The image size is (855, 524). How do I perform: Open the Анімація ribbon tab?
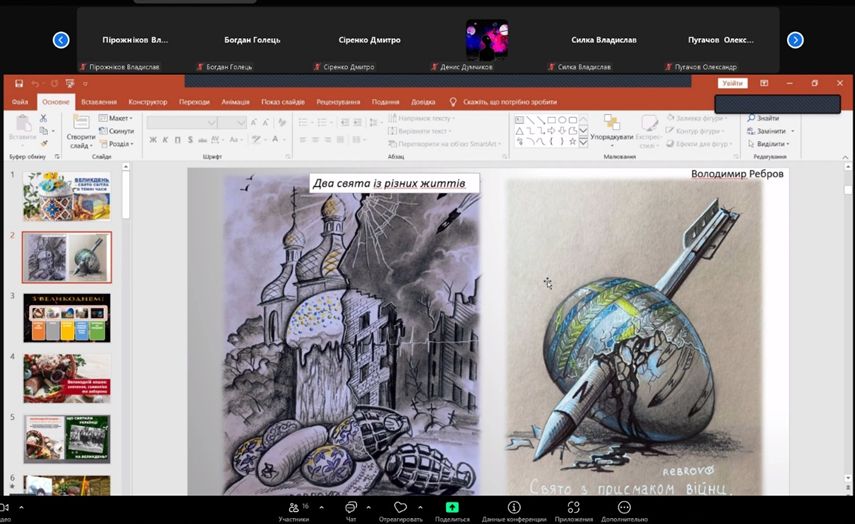click(x=236, y=102)
